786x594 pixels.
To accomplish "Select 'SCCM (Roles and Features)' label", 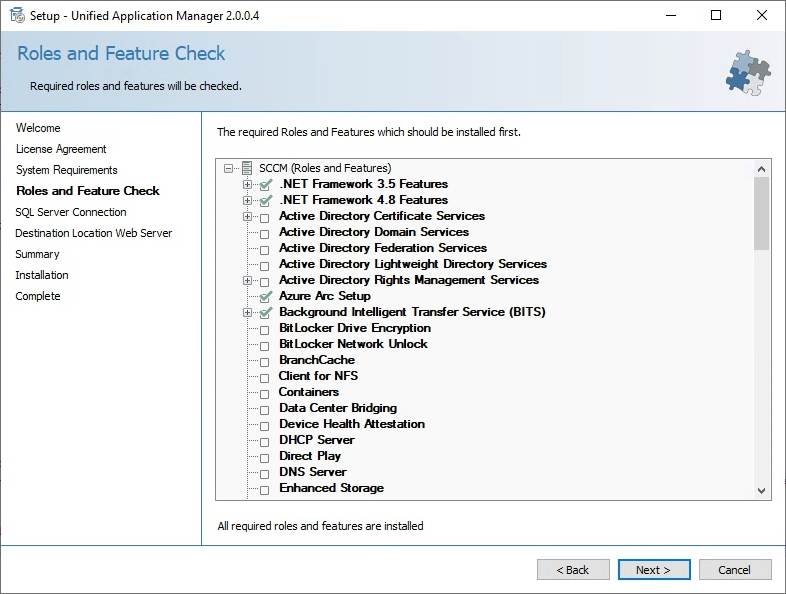I will [325, 168].
